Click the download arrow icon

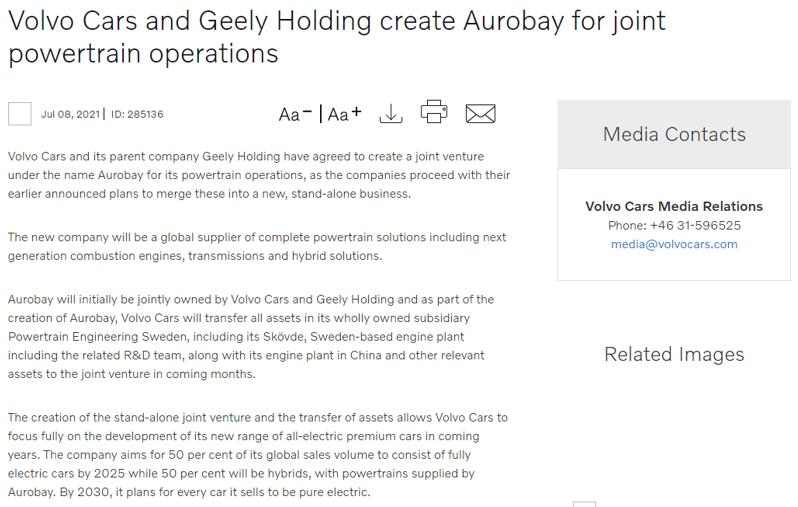pyautogui.click(x=390, y=114)
